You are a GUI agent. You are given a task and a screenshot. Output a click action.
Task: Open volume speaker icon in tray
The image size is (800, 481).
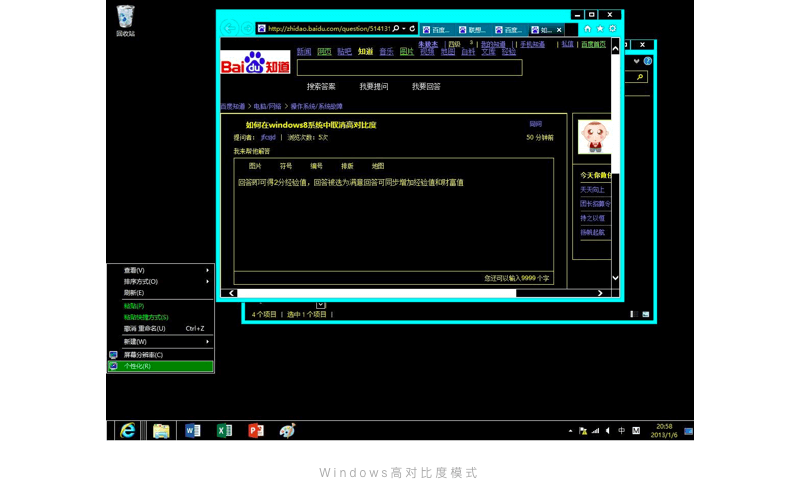(608, 431)
